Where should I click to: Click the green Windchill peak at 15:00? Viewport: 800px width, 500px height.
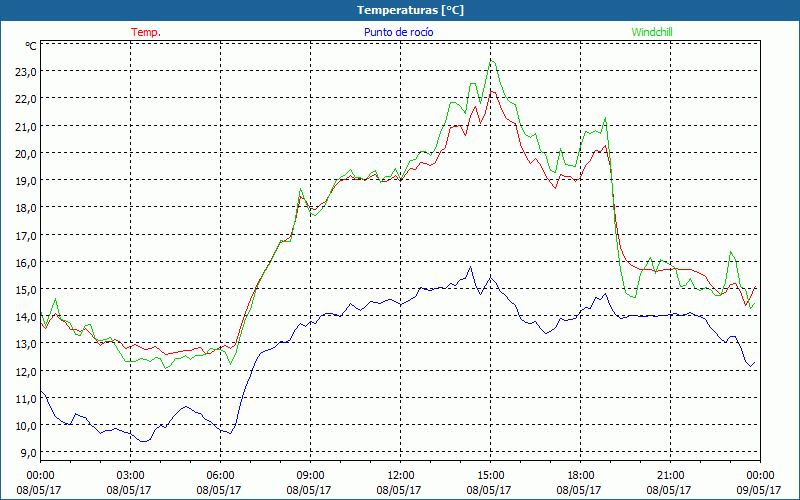492,61
